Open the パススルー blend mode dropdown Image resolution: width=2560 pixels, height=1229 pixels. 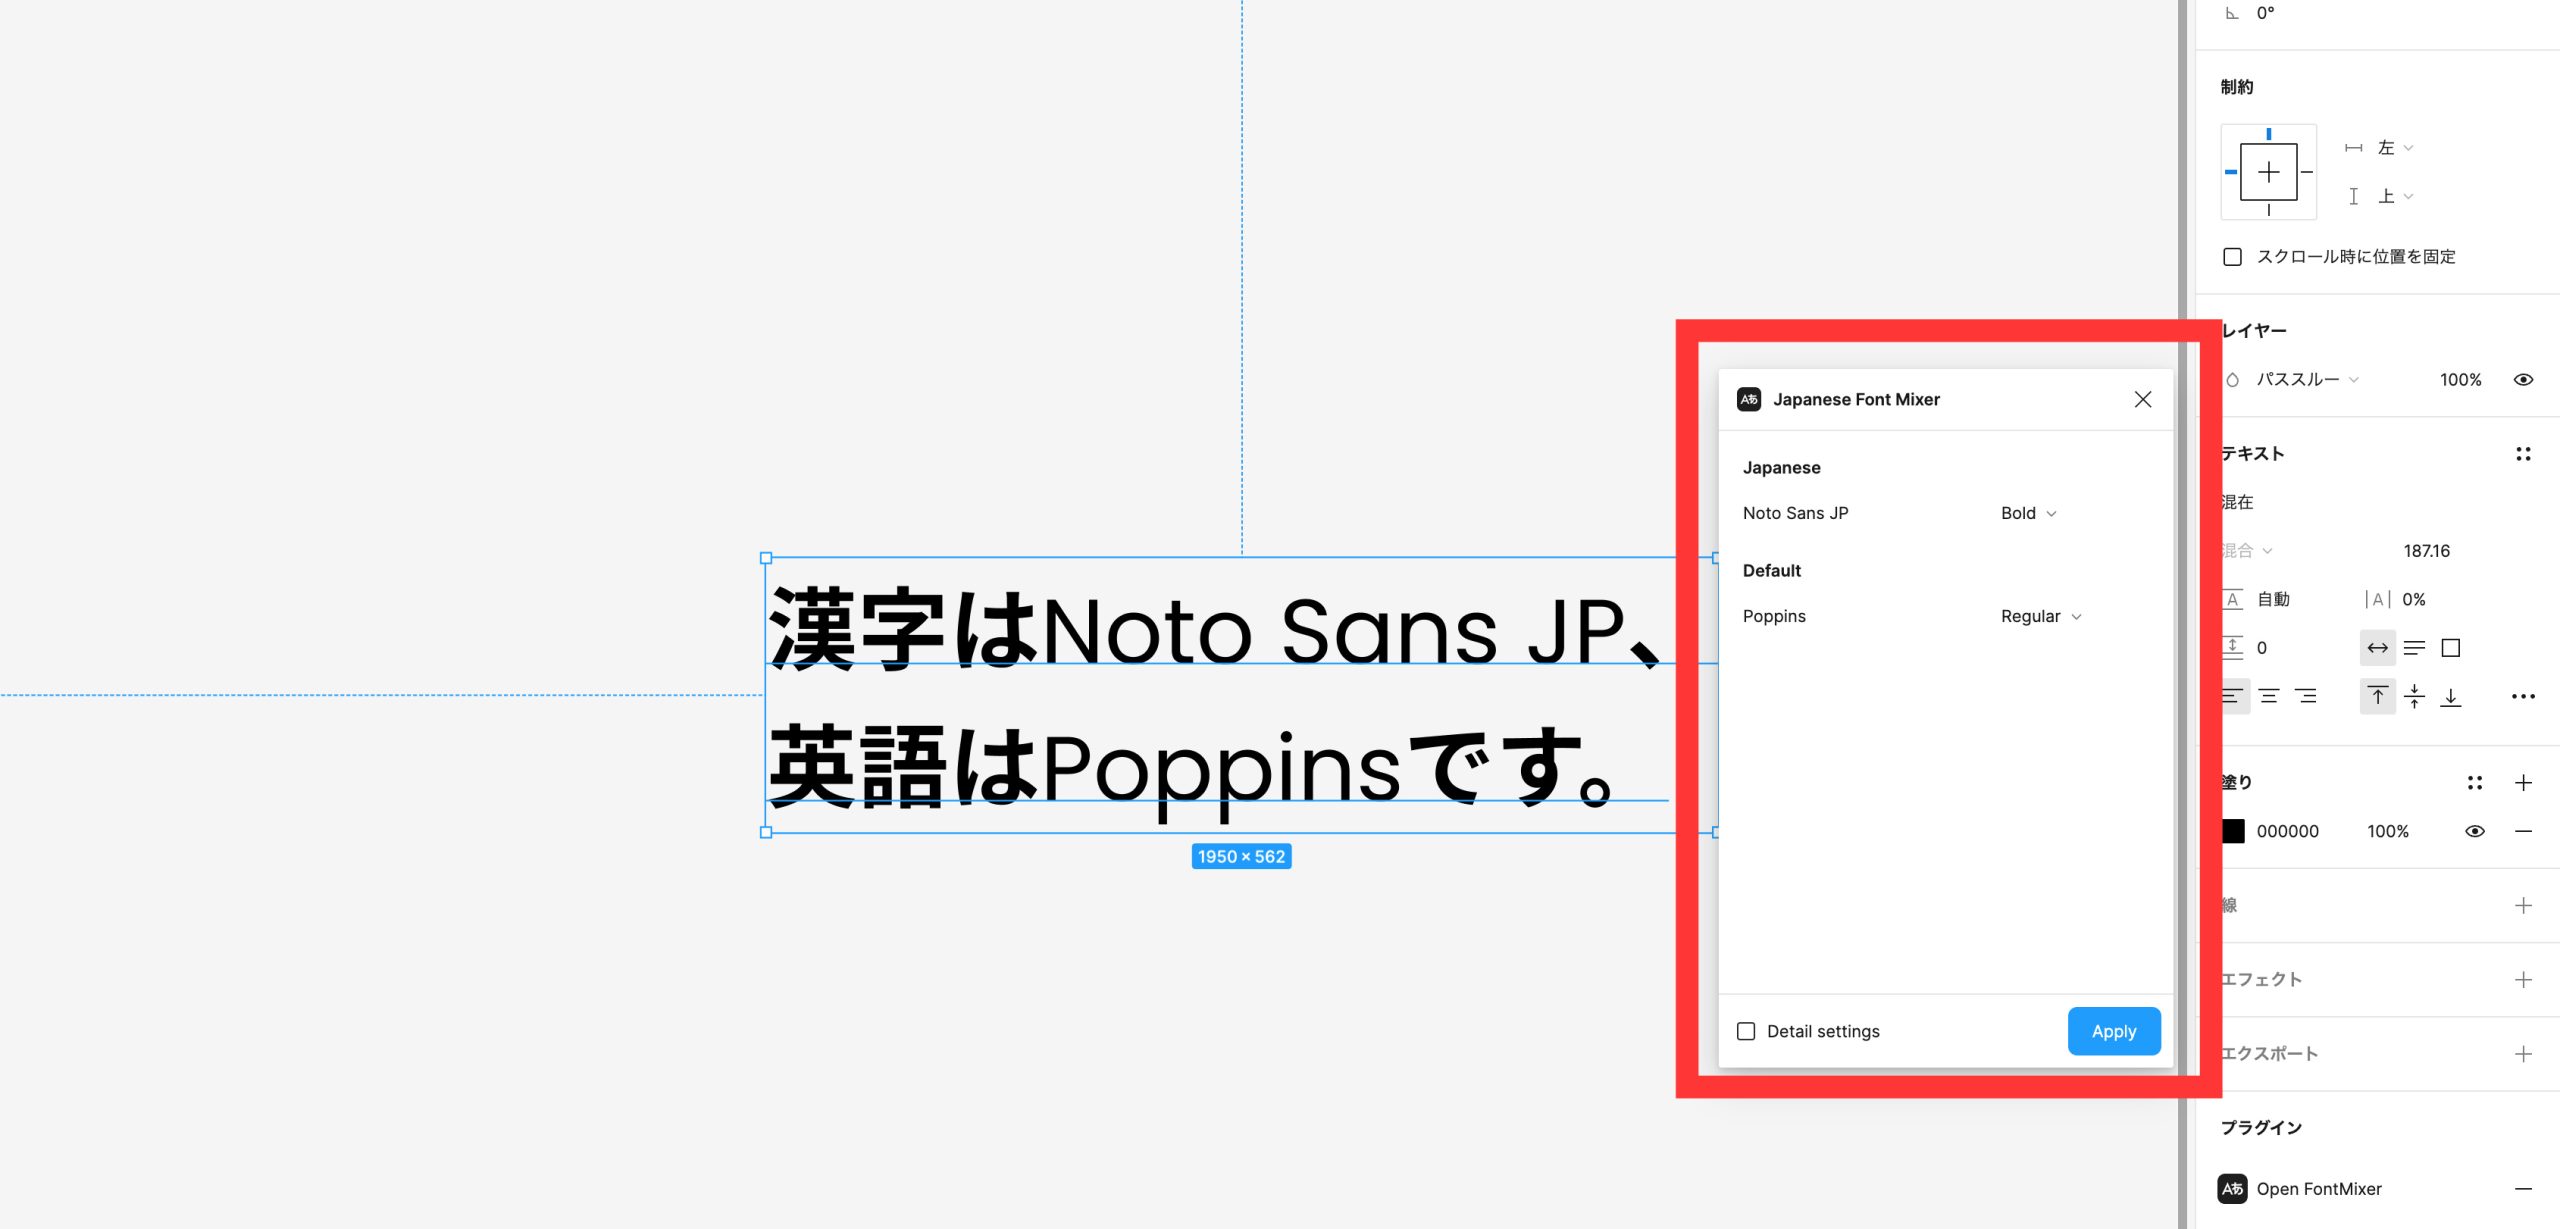(x=2307, y=380)
